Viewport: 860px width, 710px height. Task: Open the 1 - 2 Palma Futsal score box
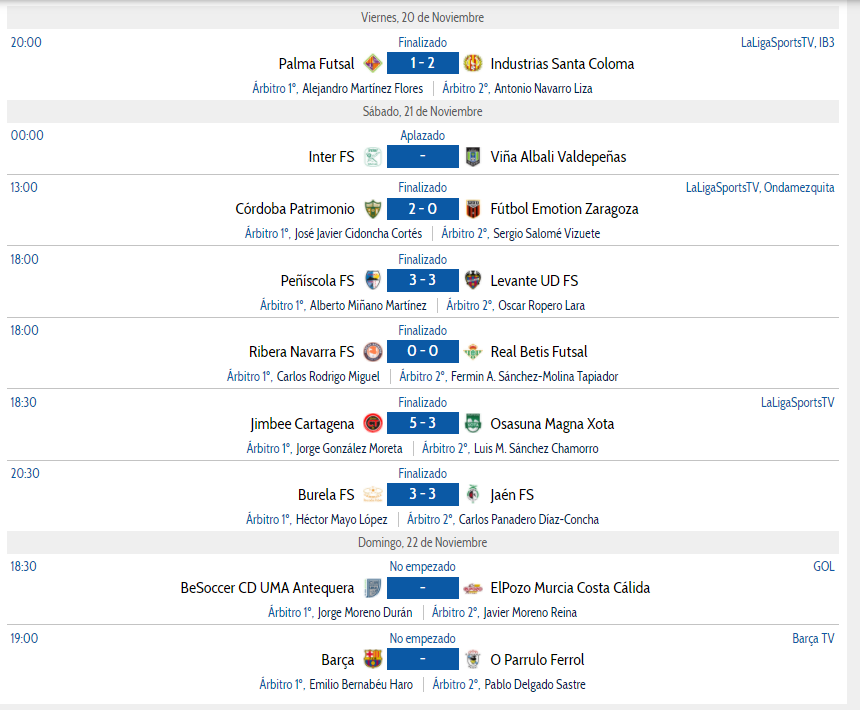[422, 63]
